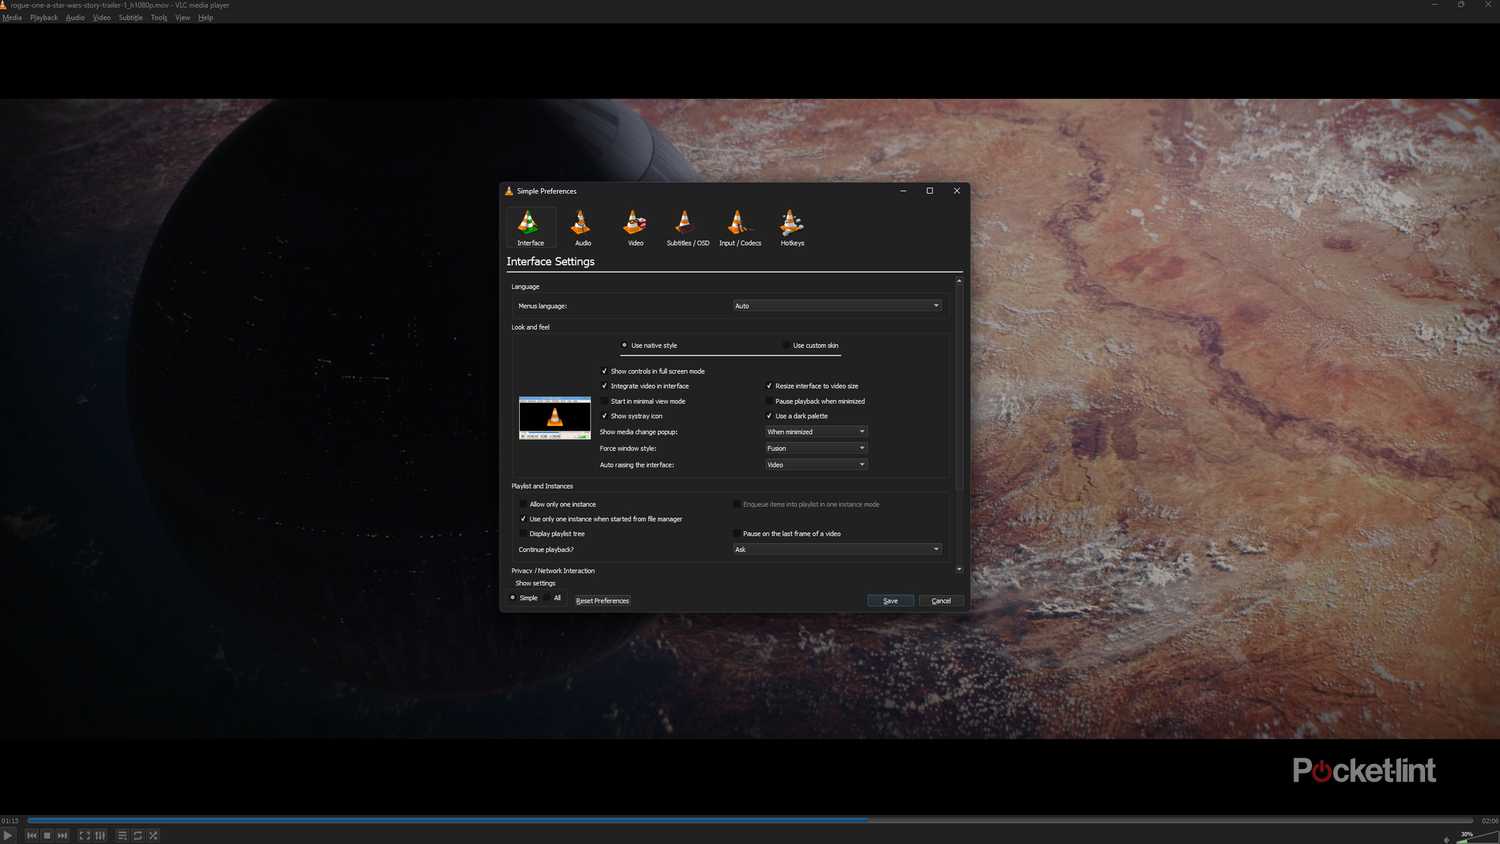Toggle the playlist view in VLC
1500x844 pixels.
(121, 835)
